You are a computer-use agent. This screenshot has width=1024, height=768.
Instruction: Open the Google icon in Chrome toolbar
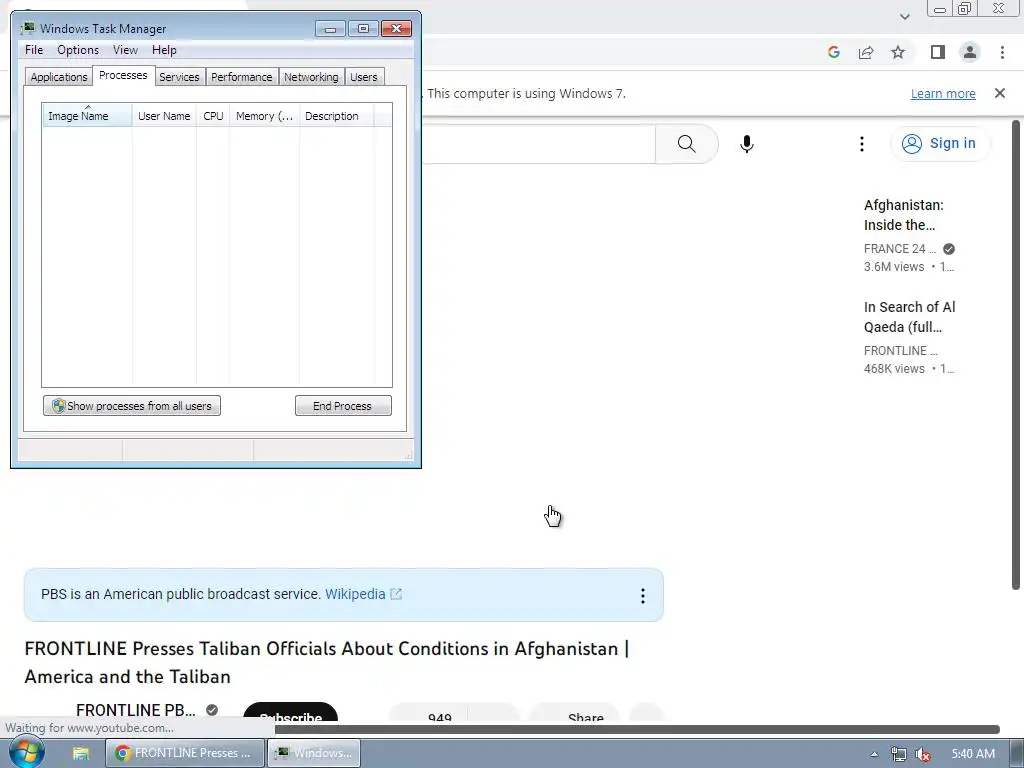click(833, 52)
